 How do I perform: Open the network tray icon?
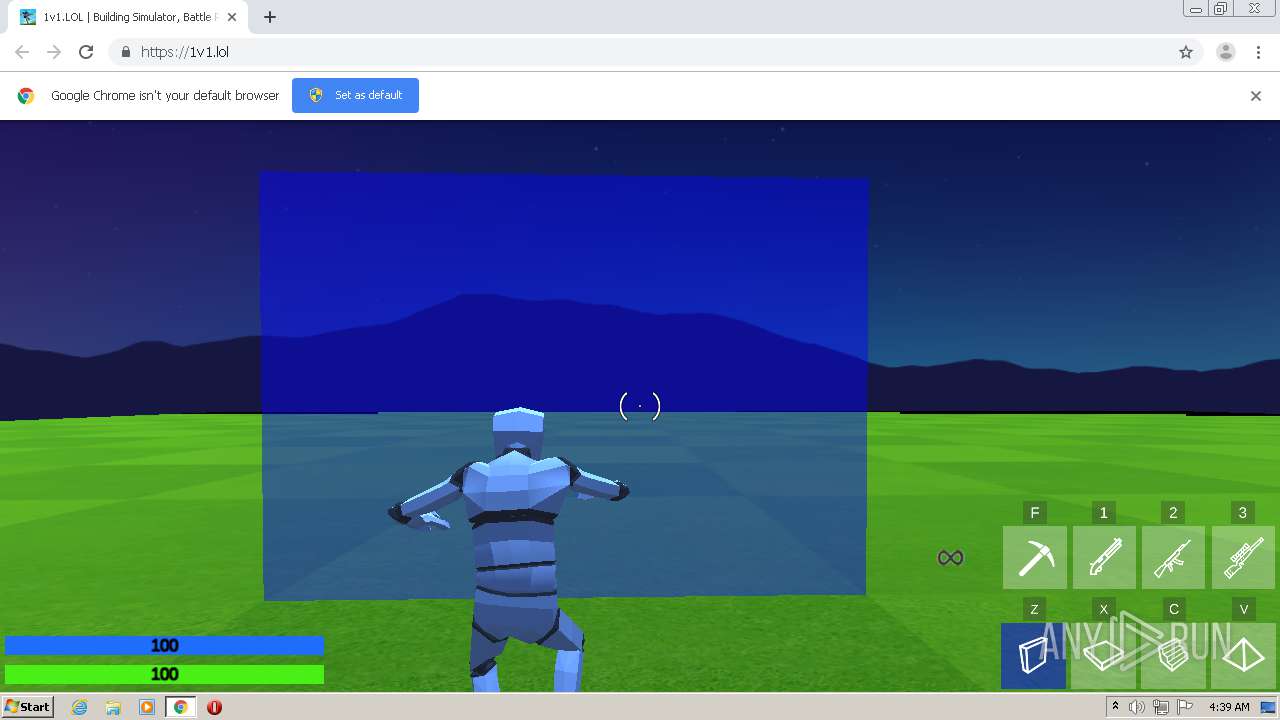point(1161,707)
